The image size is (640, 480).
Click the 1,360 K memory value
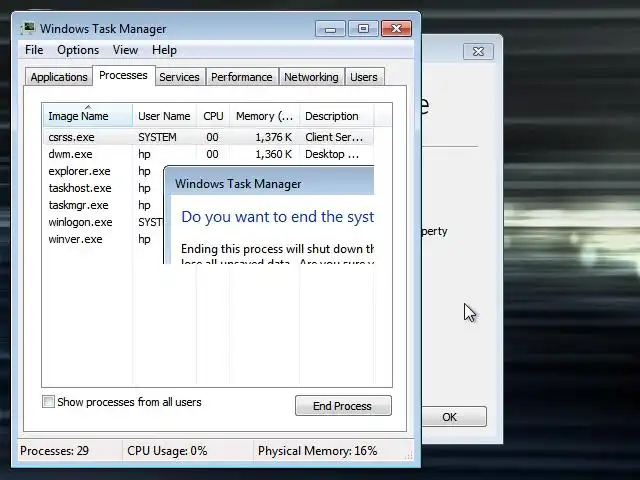273,154
